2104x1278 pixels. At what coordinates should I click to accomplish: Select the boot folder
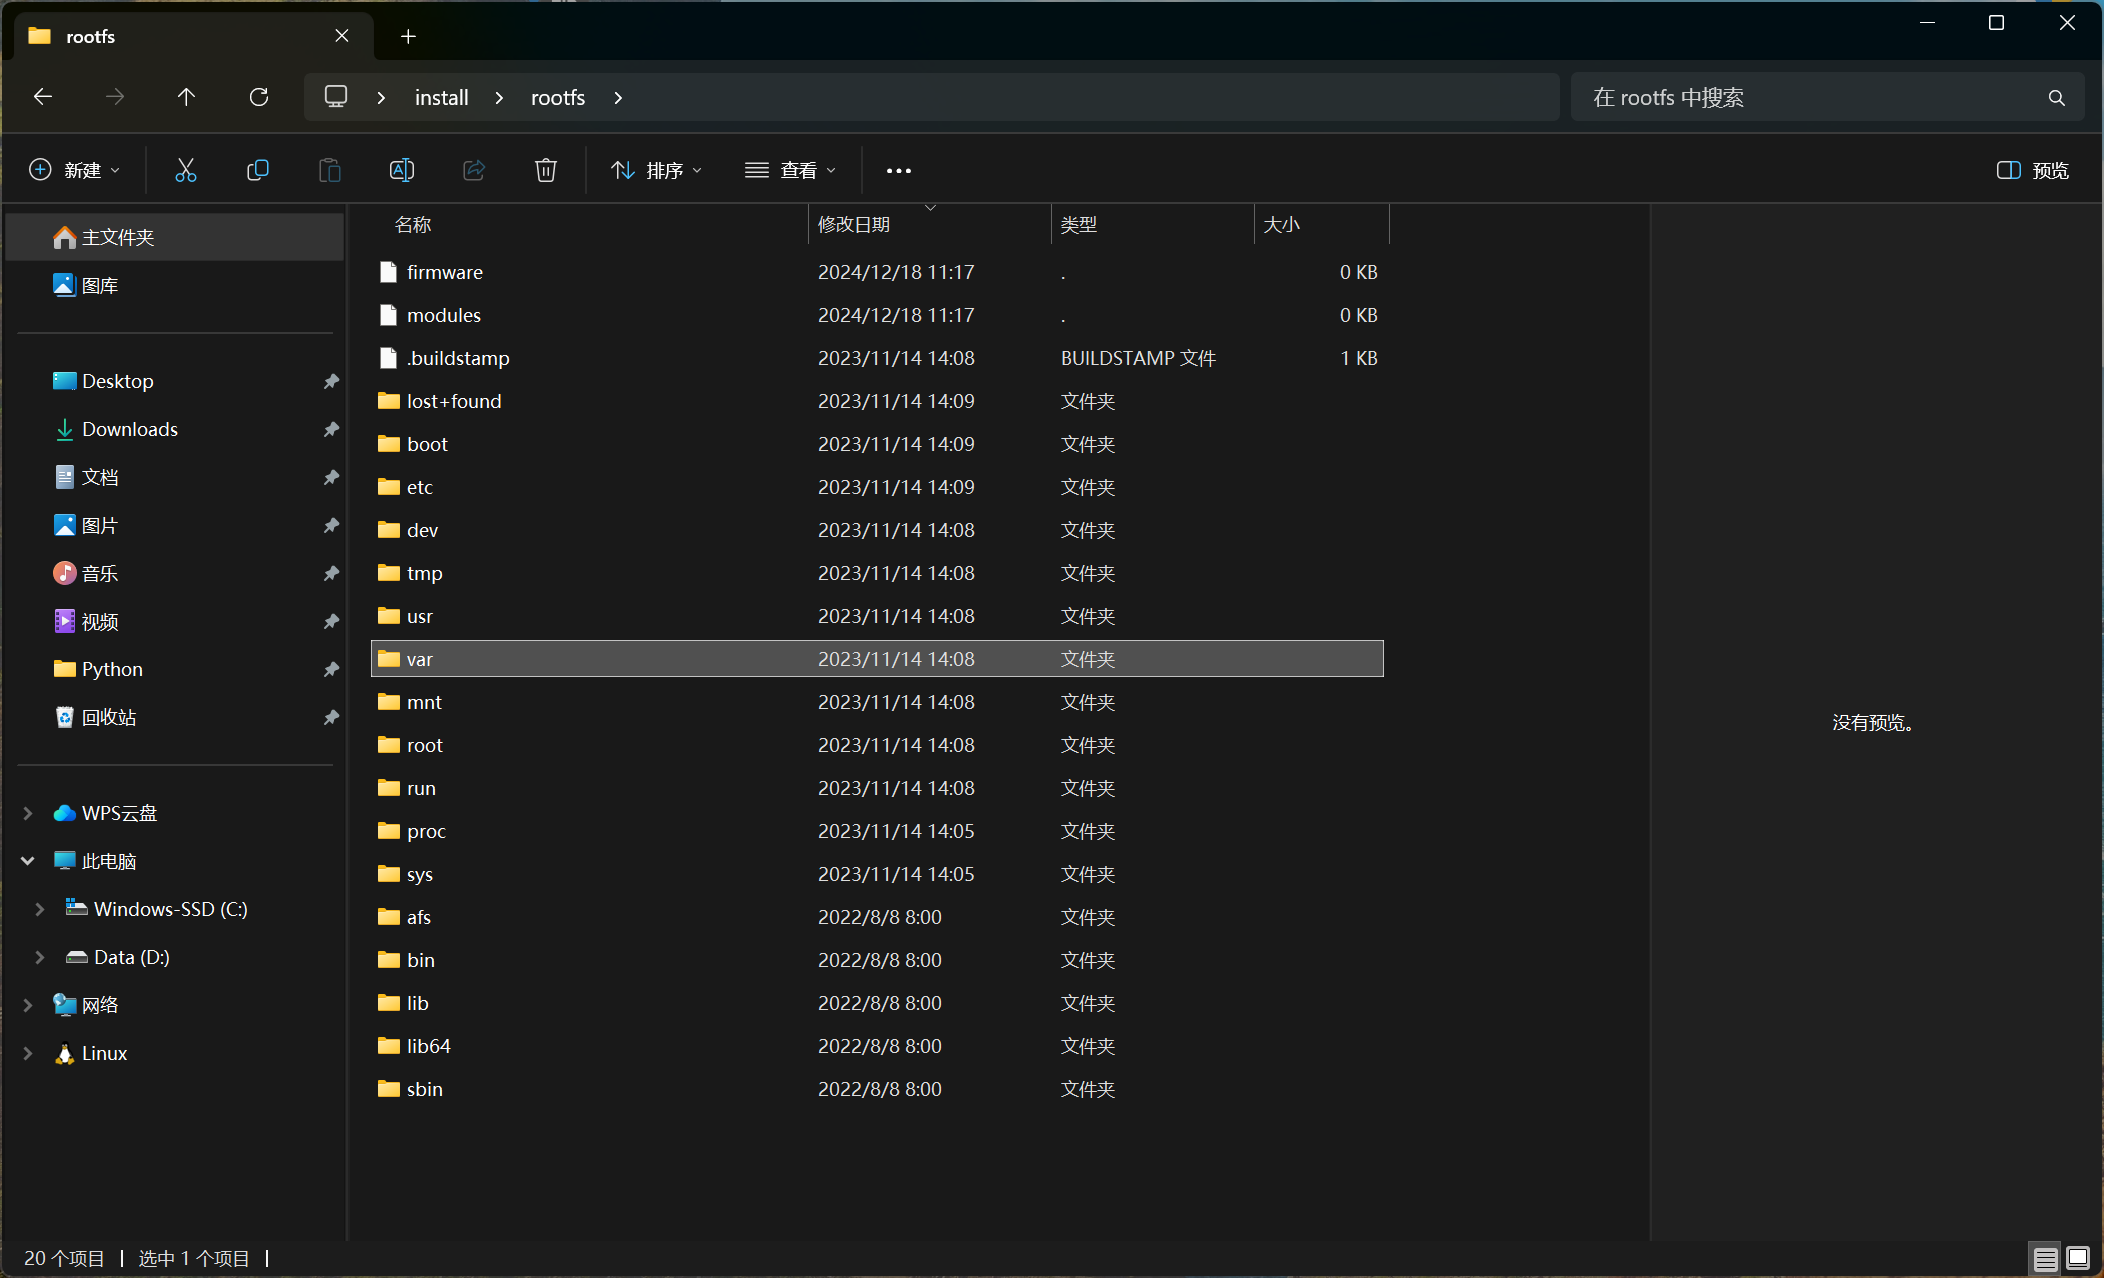tap(877, 444)
